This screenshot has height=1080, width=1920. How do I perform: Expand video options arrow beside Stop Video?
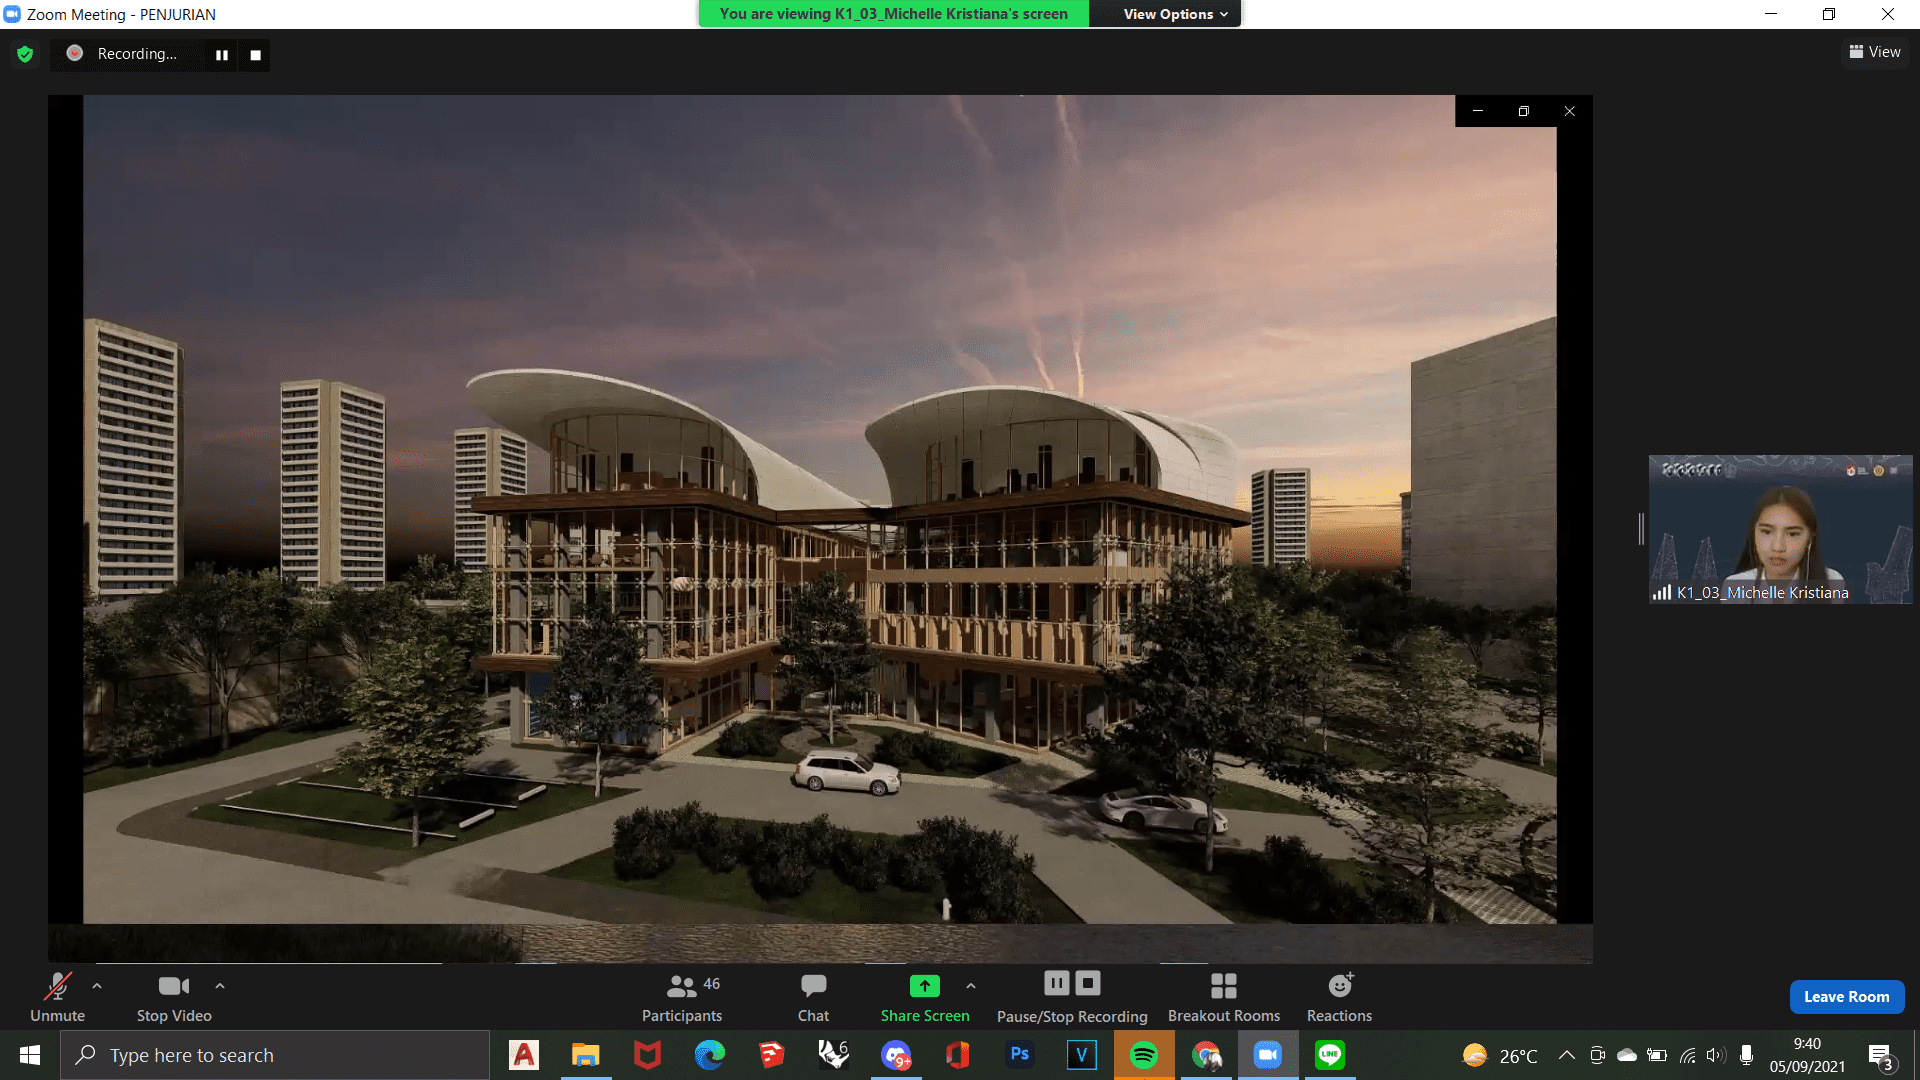[220, 986]
